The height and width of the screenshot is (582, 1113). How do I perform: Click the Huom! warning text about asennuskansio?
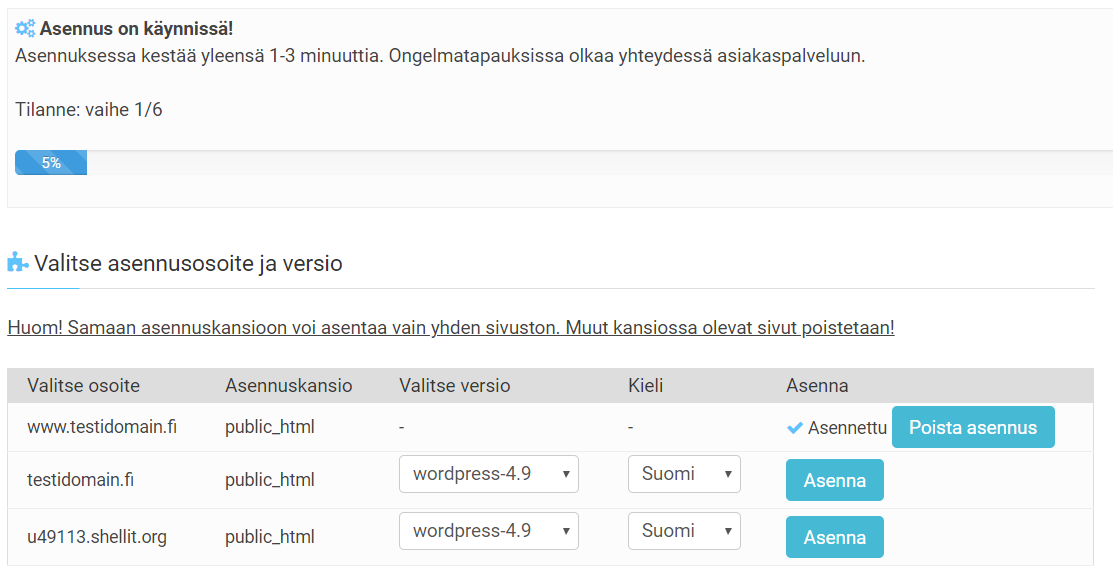pyautogui.click(x=451, y=328)
